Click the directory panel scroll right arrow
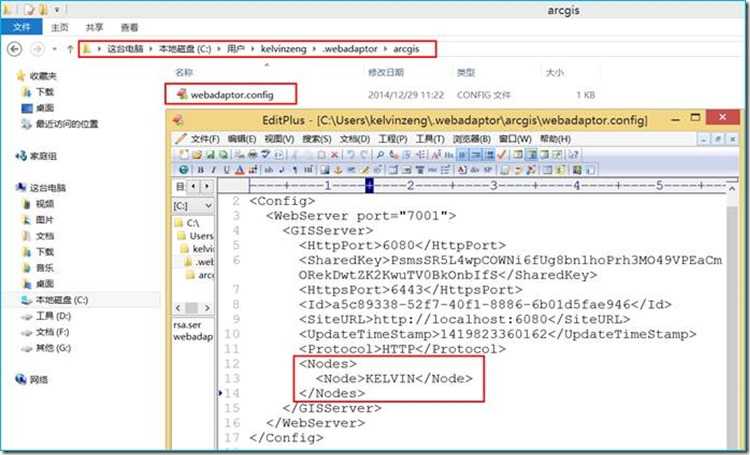Screen dimensions: 750x455 point(207,308)
